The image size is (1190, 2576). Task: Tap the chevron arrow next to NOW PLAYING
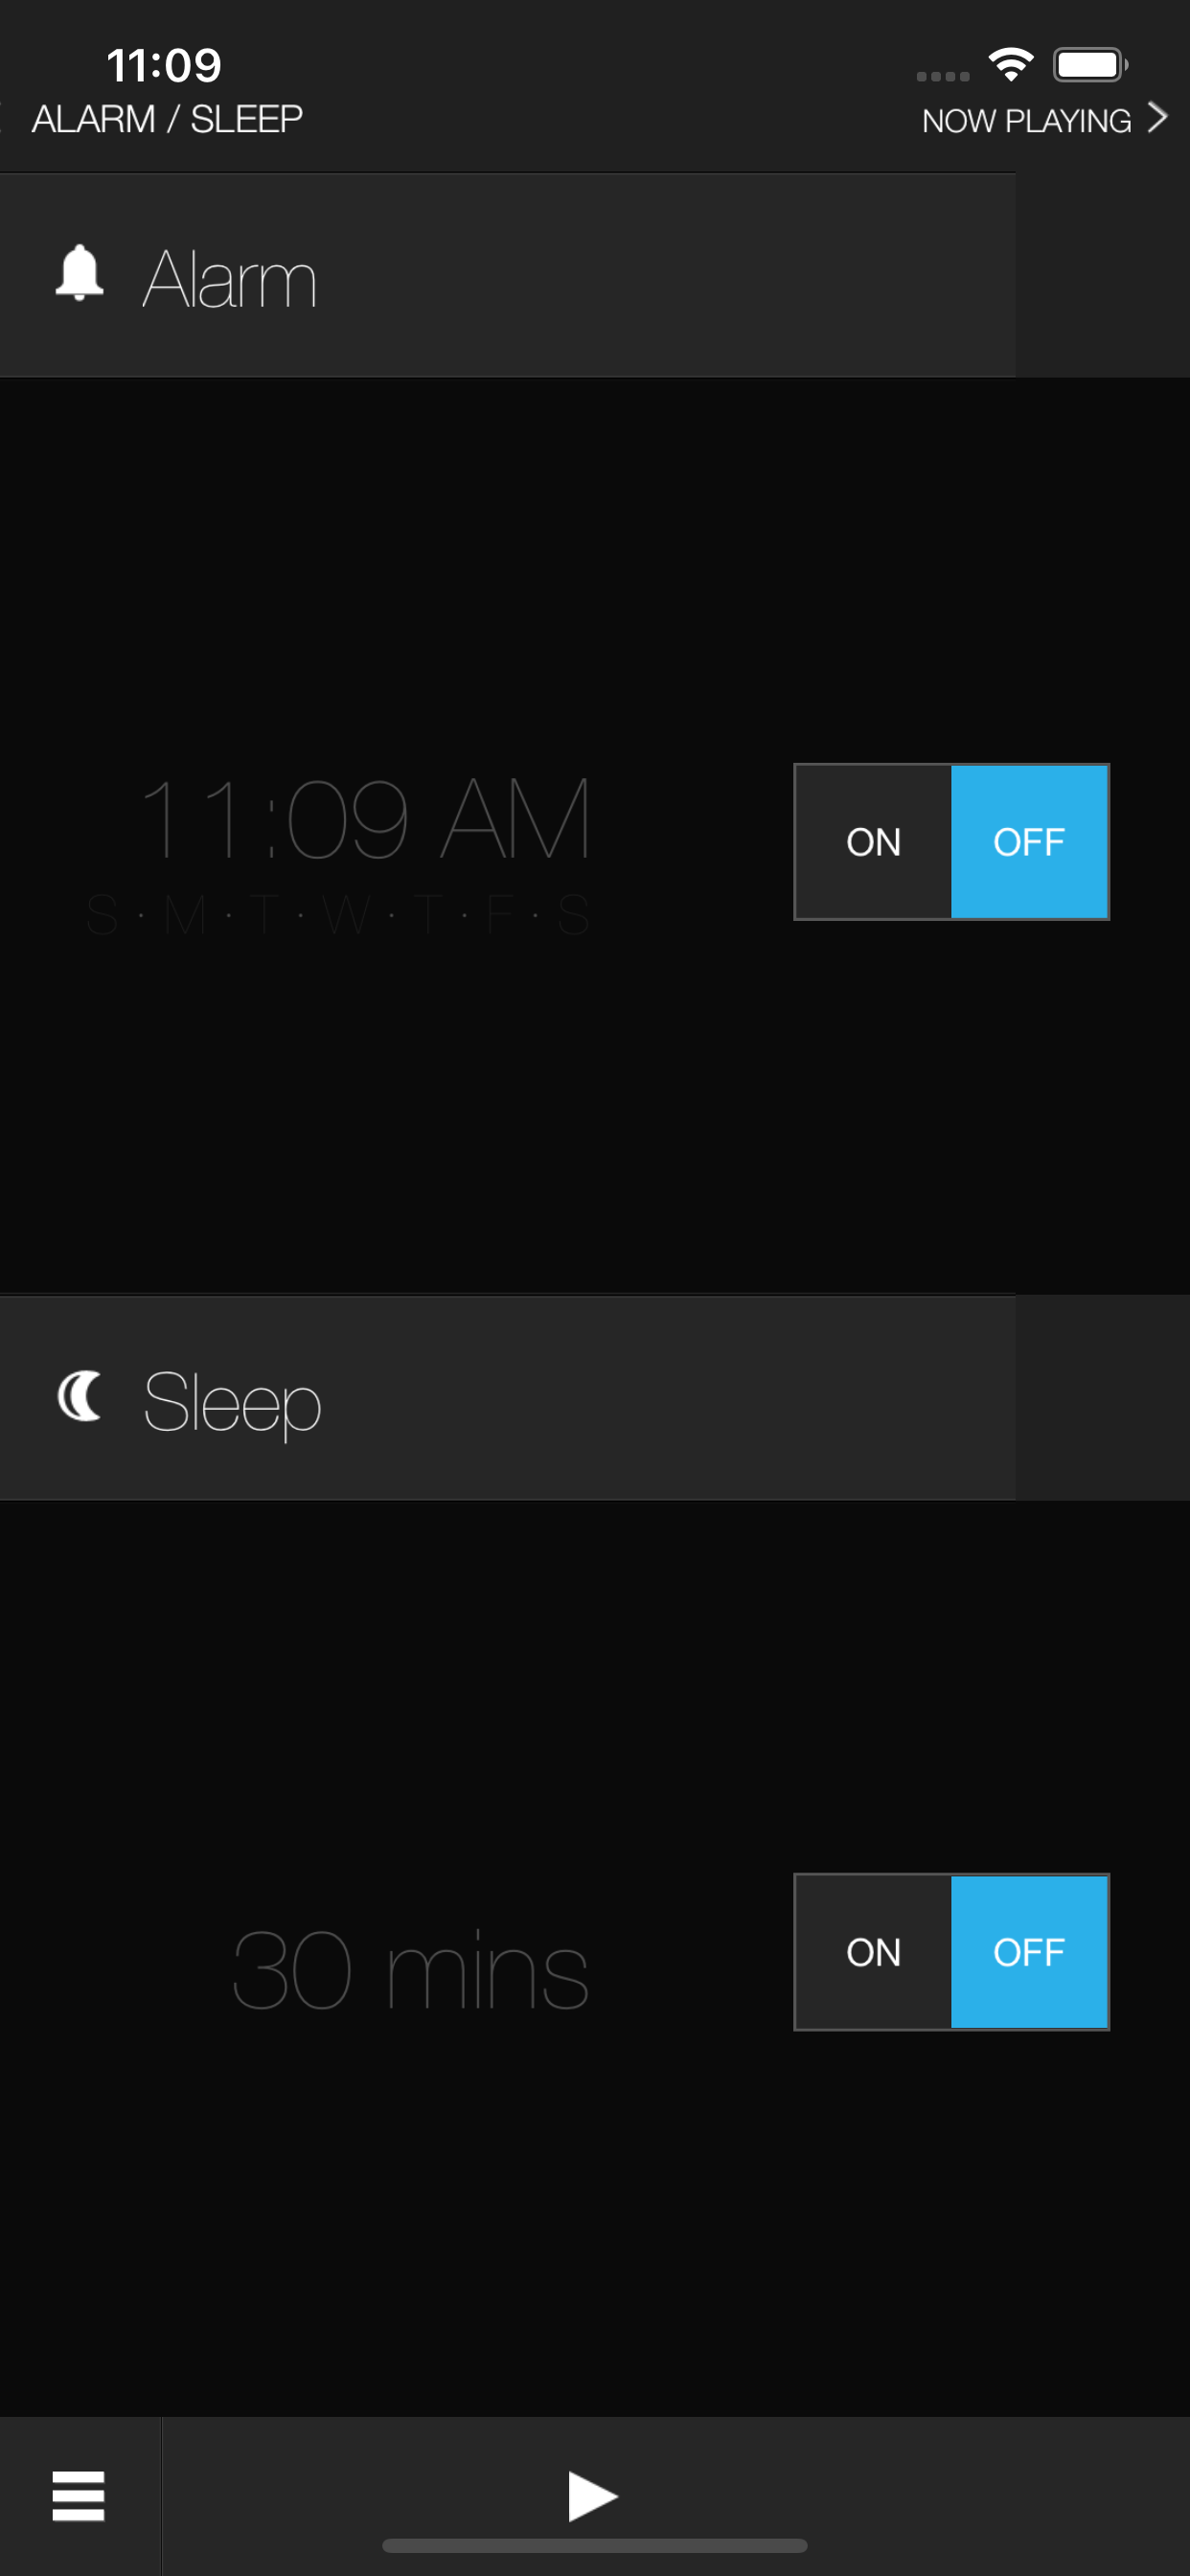click(1157, 118)
